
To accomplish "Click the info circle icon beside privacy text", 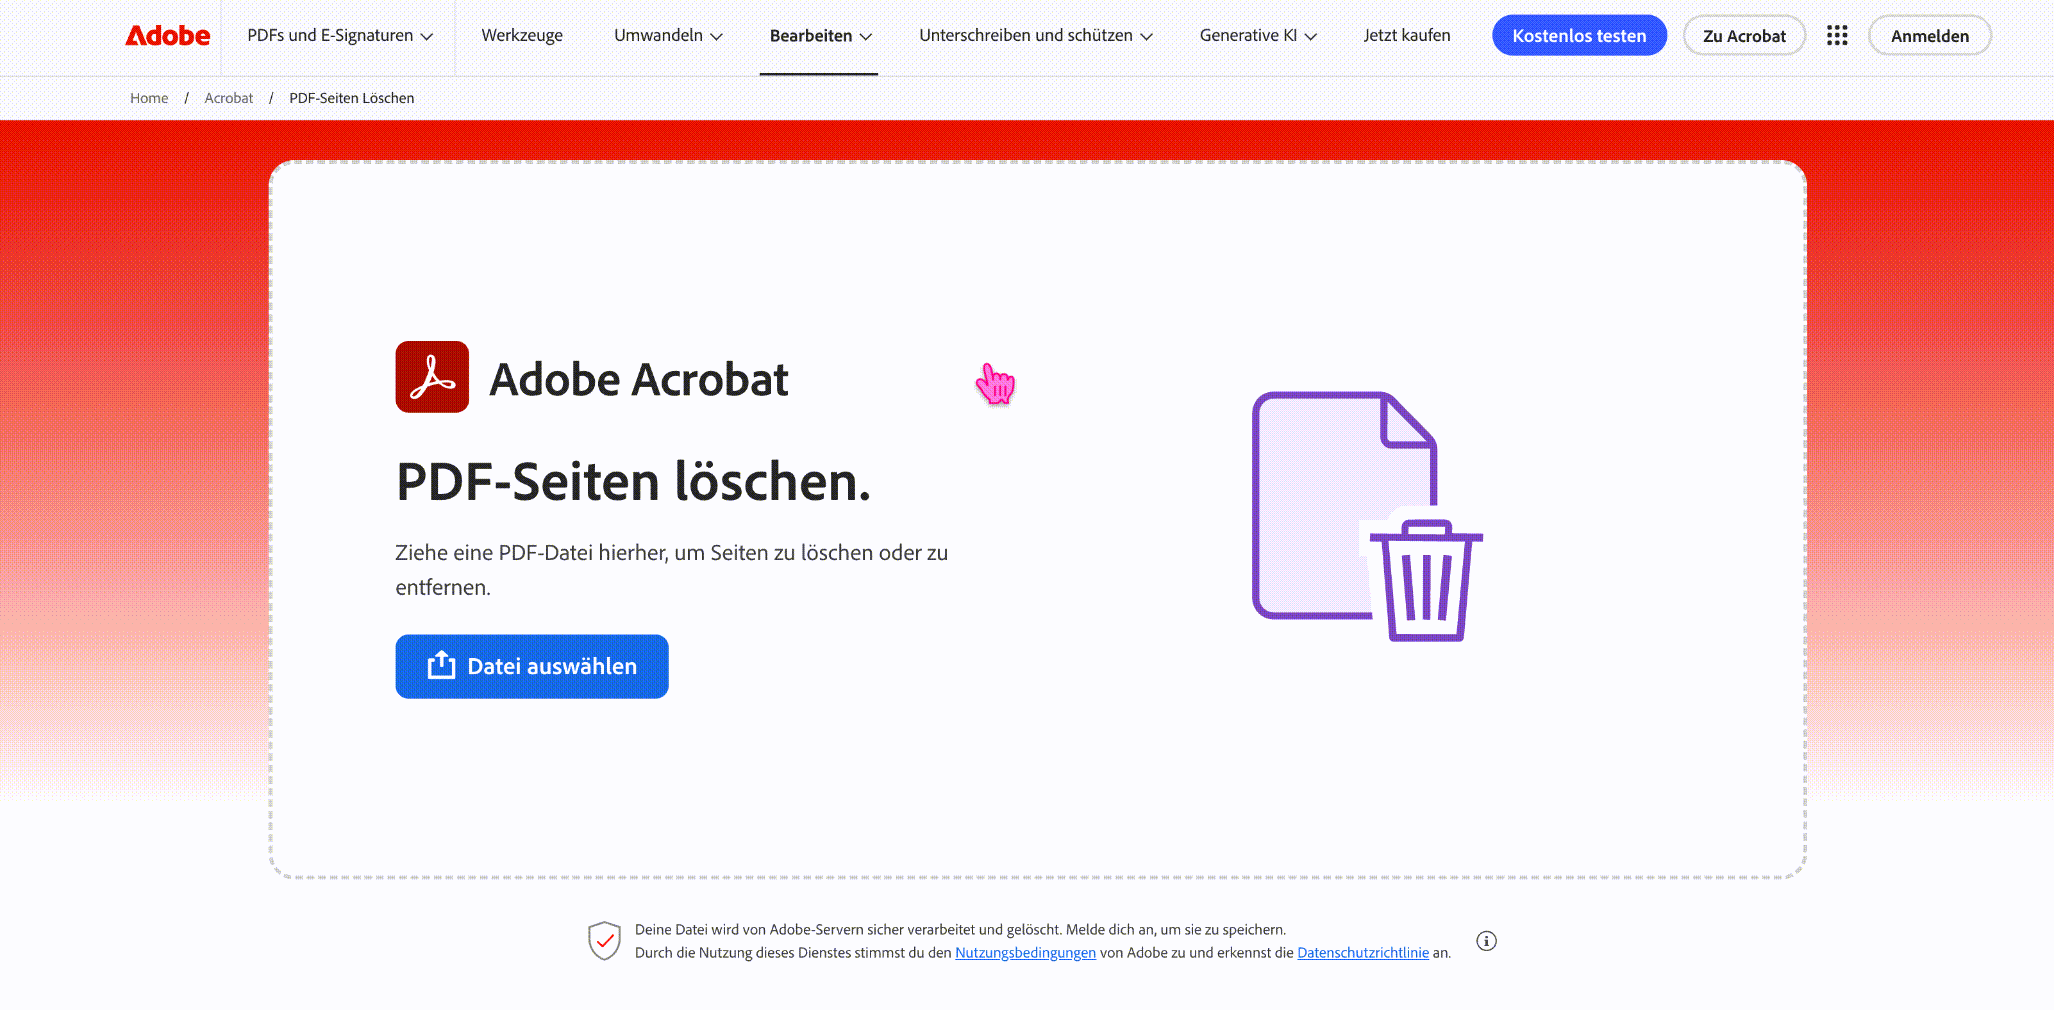I will [1487, 941].
